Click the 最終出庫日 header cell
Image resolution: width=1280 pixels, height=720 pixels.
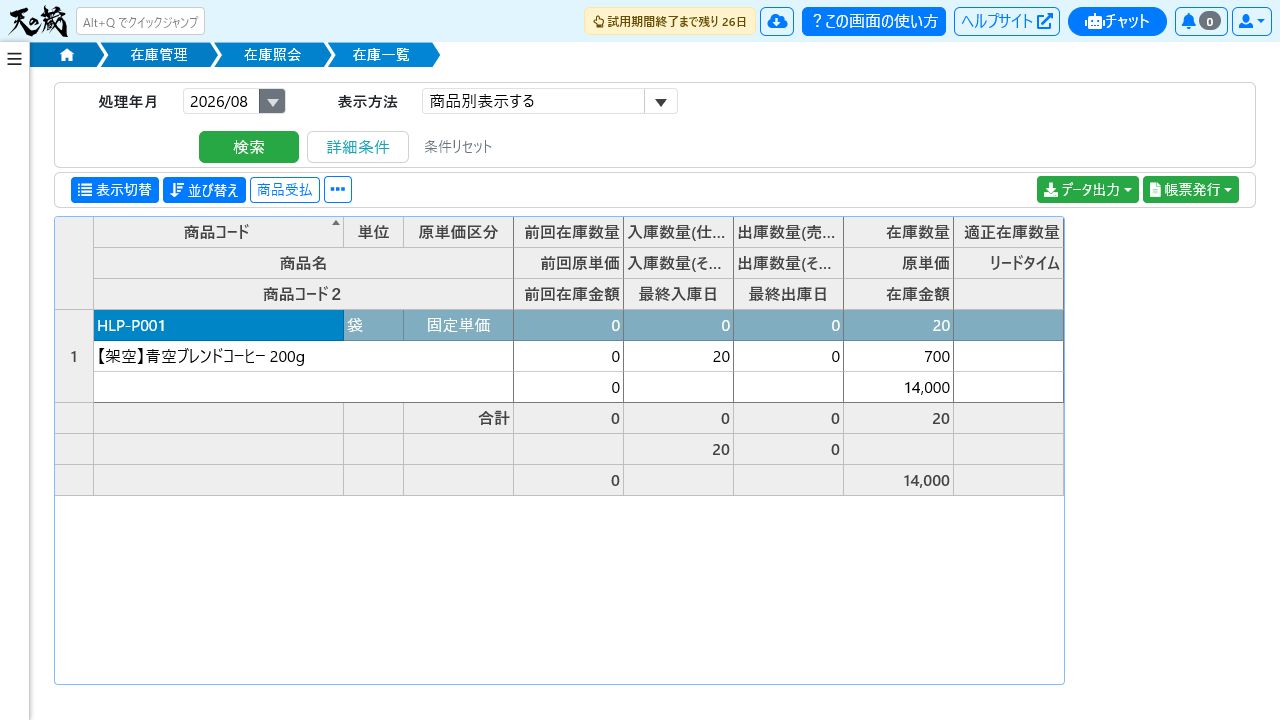(788, 294)
